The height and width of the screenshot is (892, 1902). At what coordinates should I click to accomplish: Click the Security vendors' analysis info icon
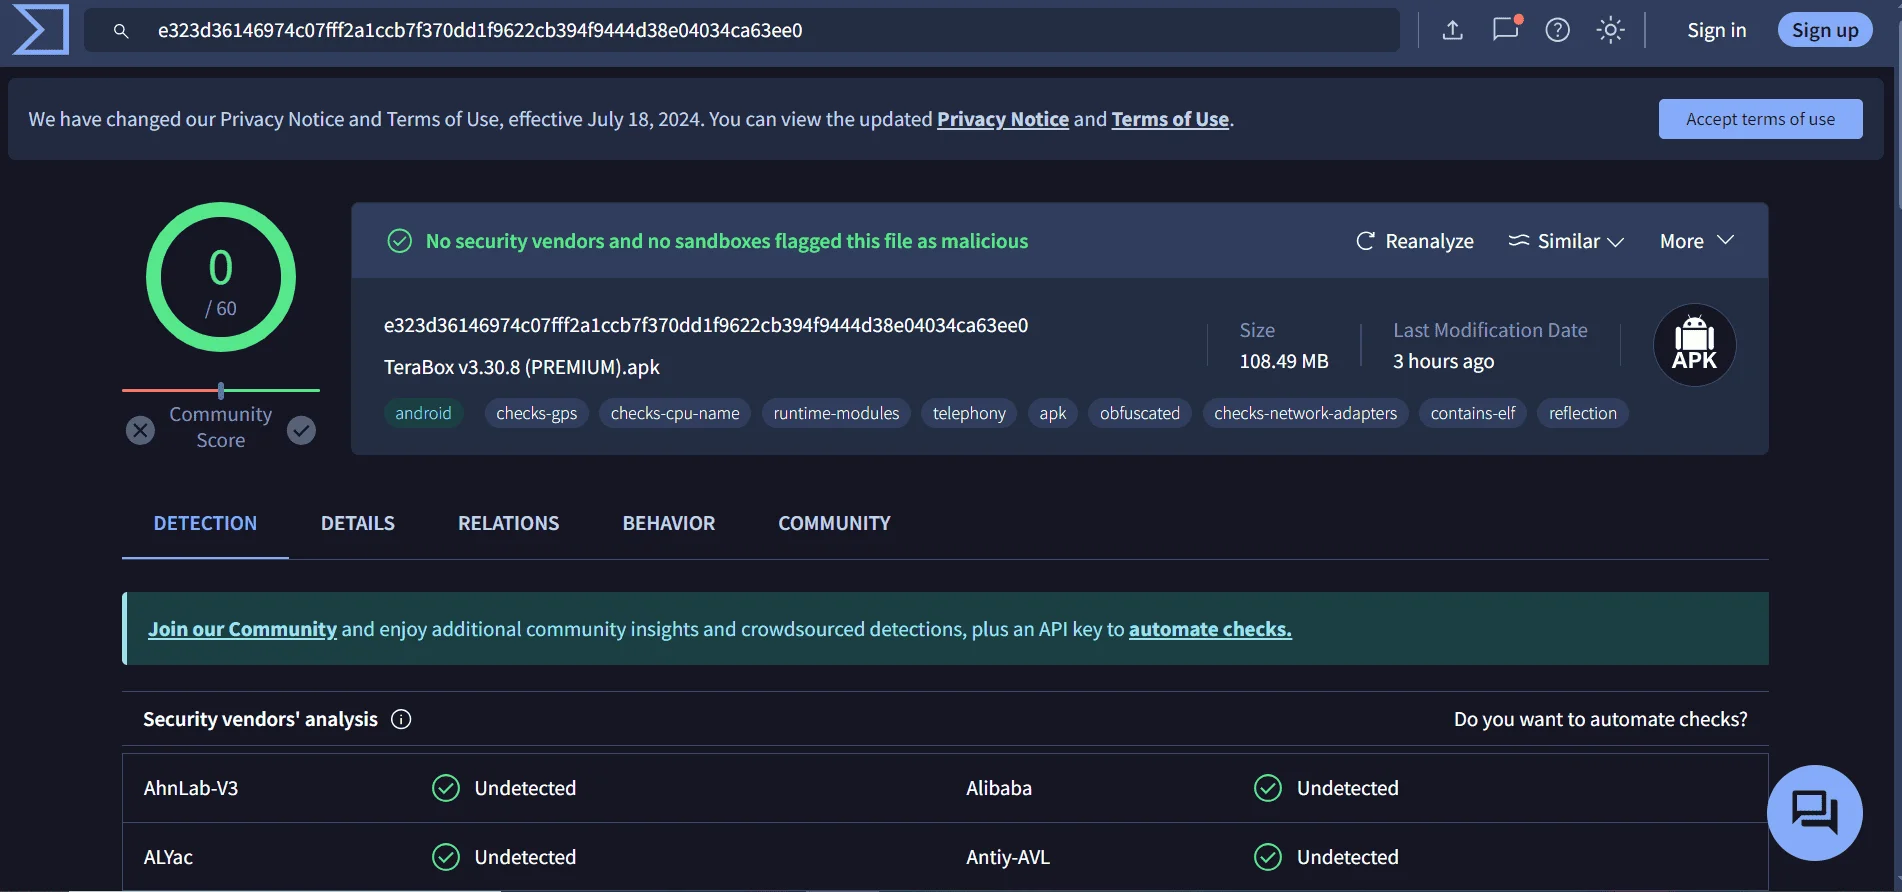(401, 719)
